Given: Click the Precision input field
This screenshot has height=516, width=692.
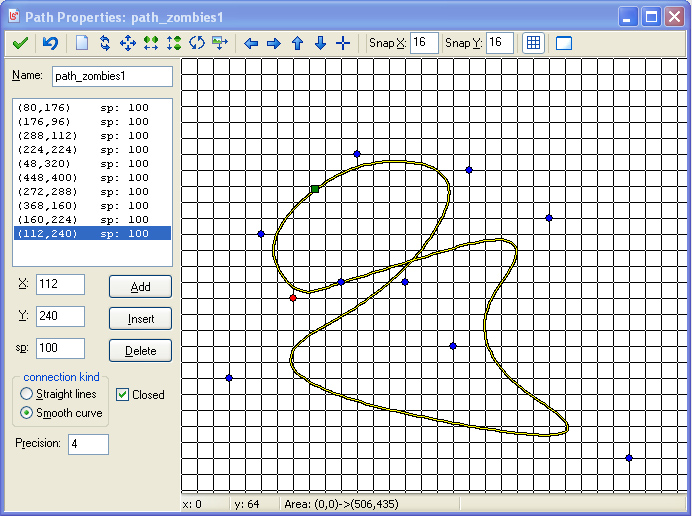Looking at the screenshot, I should (88, 444).
